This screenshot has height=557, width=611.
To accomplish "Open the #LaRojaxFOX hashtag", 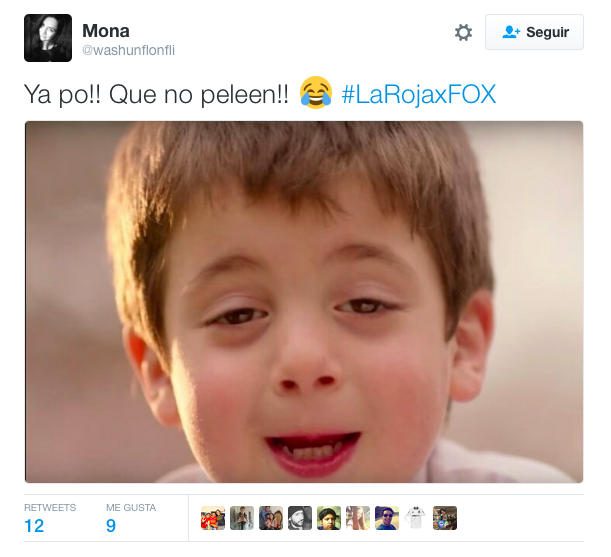I will tap(419, 94).
